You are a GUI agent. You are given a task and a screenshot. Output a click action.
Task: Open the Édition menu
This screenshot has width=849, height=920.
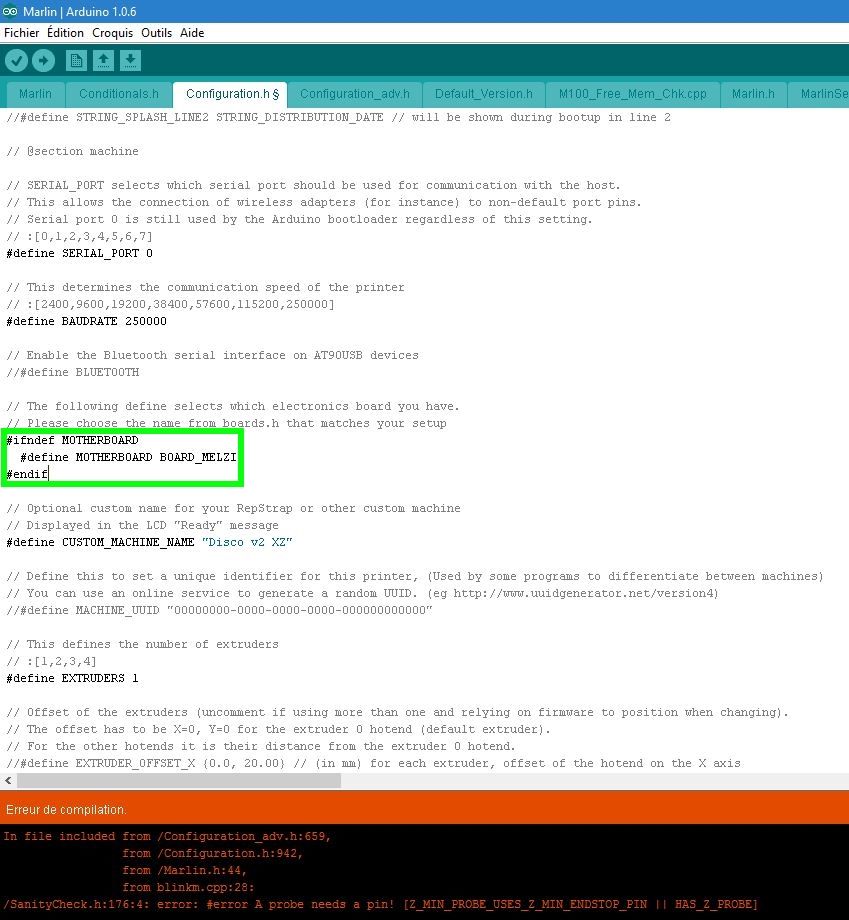click(65, 33)
